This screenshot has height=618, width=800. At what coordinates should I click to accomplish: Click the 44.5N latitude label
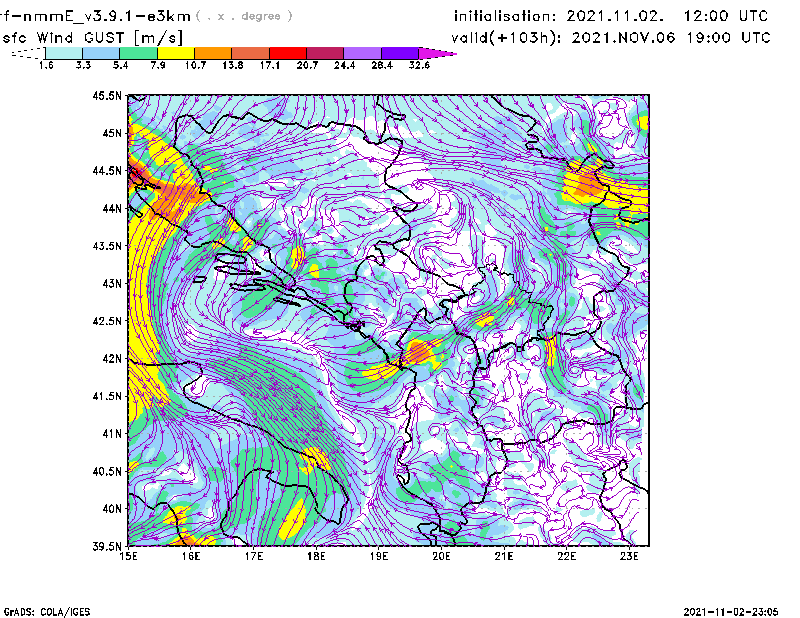click(107, 170)
